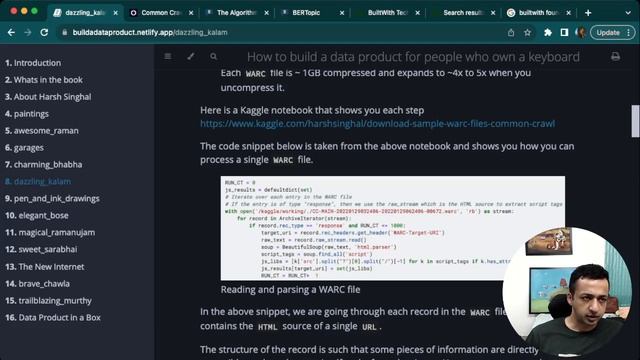Viewport: 640px width, 360px height.
Task: Open chapter 3 About Harsh Singhal
Action: pos(48,97)
